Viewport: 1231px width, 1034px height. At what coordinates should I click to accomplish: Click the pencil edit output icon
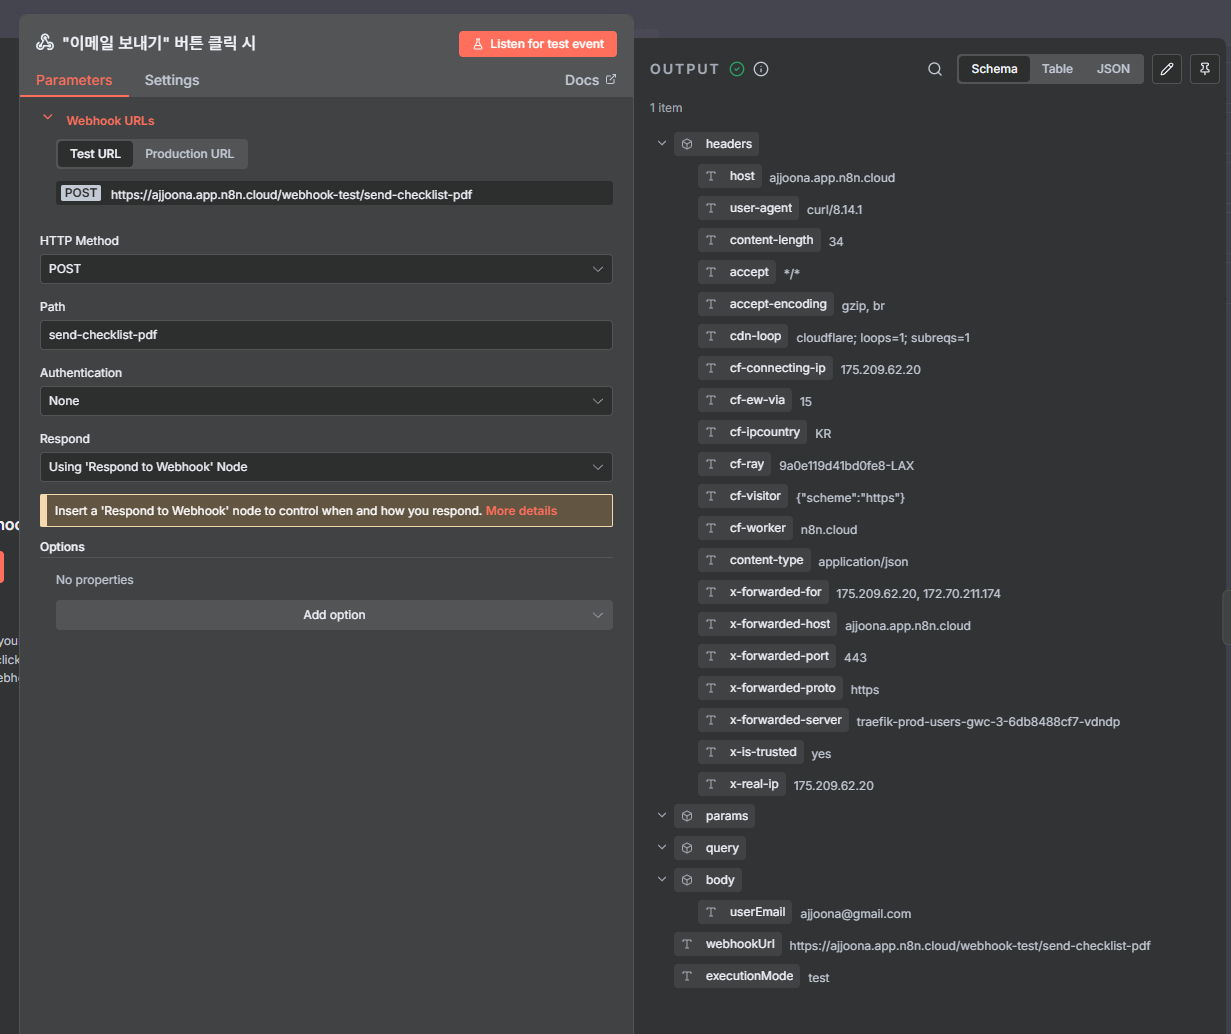coord(1166,69)
